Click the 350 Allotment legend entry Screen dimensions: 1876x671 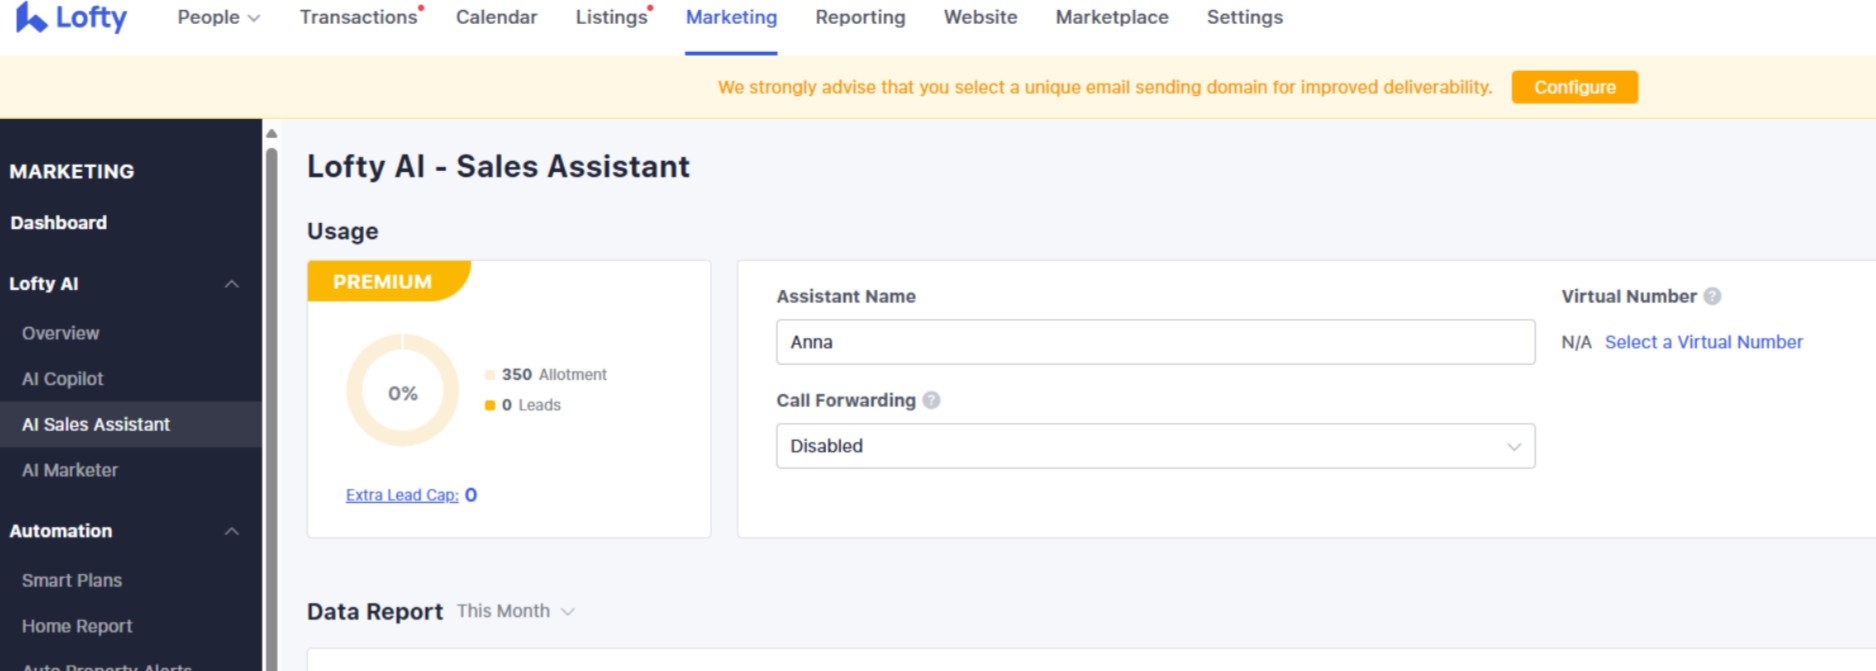tap(546, 374)
